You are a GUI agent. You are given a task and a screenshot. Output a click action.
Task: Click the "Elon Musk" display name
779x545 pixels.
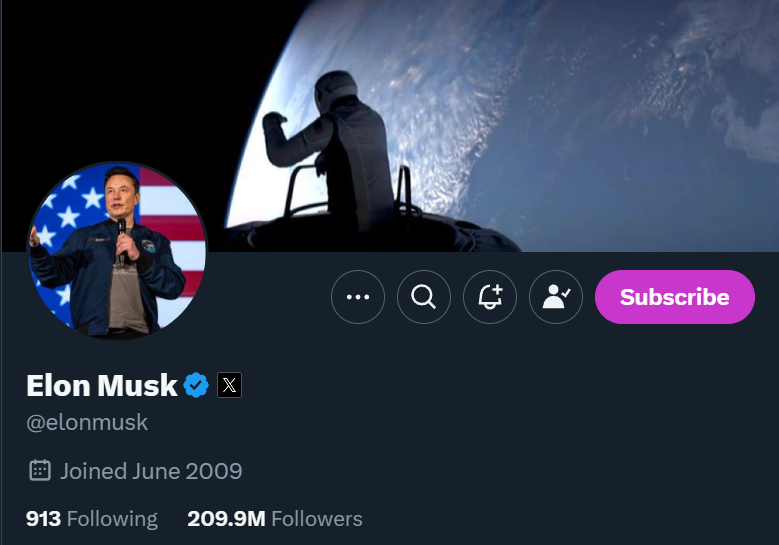pyautogui.click(x=101, y=385)
